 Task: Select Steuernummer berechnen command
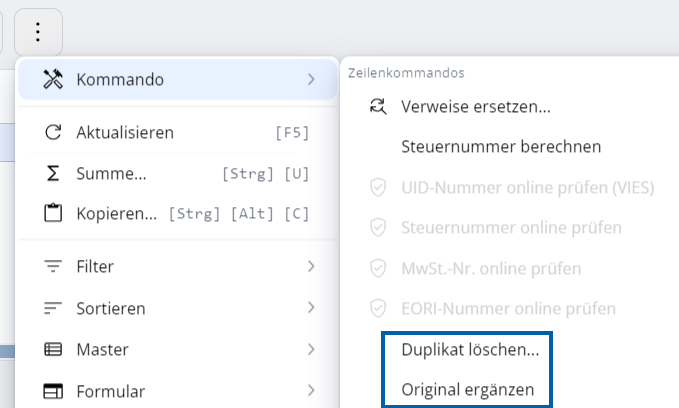(500, 147)
